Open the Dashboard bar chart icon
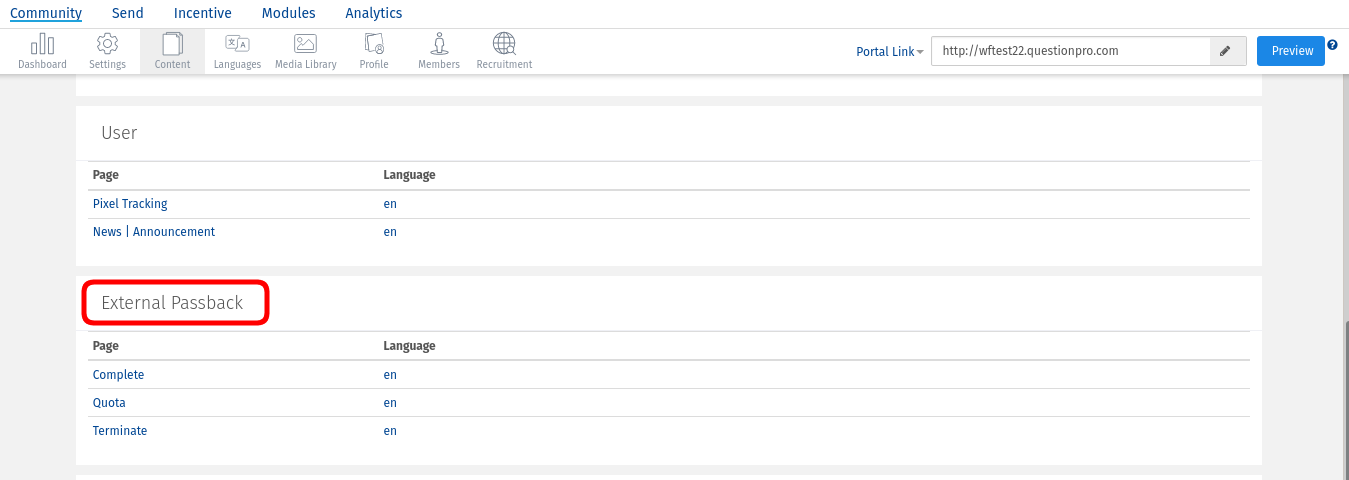 [42, 45]
